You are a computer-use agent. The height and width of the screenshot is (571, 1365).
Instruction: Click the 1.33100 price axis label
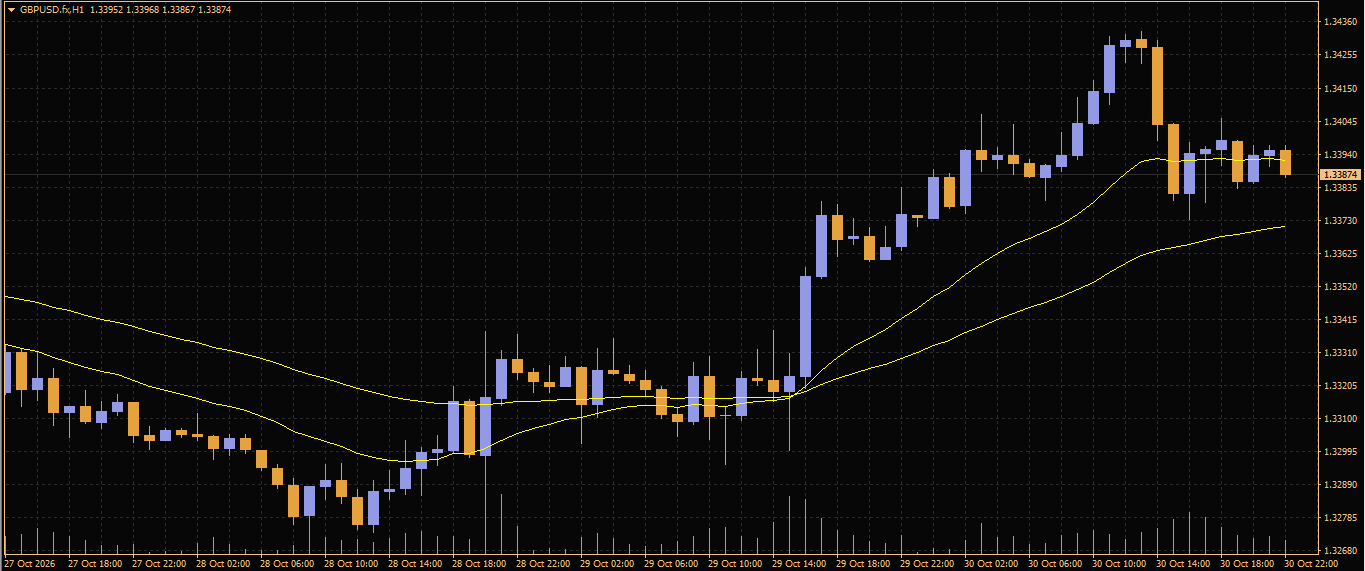pyautogui.click(x=1340, y=418)
